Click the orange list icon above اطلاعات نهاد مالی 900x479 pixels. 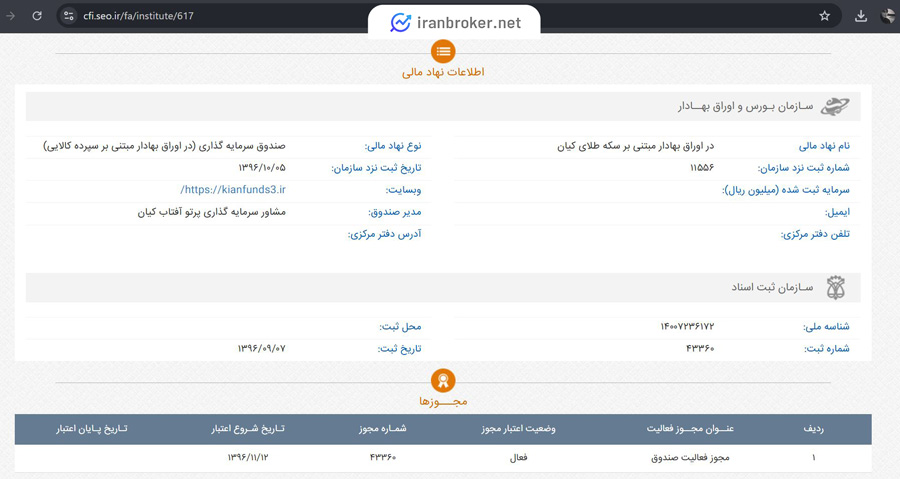point(443,52)
